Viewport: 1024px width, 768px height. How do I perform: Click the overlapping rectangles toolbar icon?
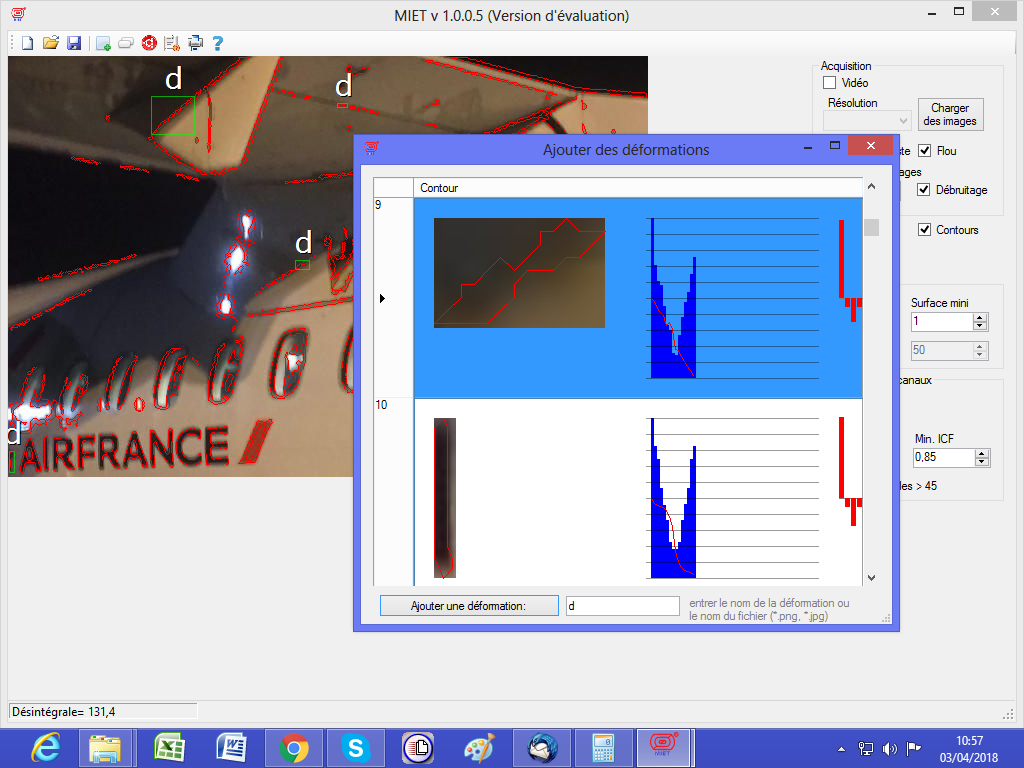point(126,43)
